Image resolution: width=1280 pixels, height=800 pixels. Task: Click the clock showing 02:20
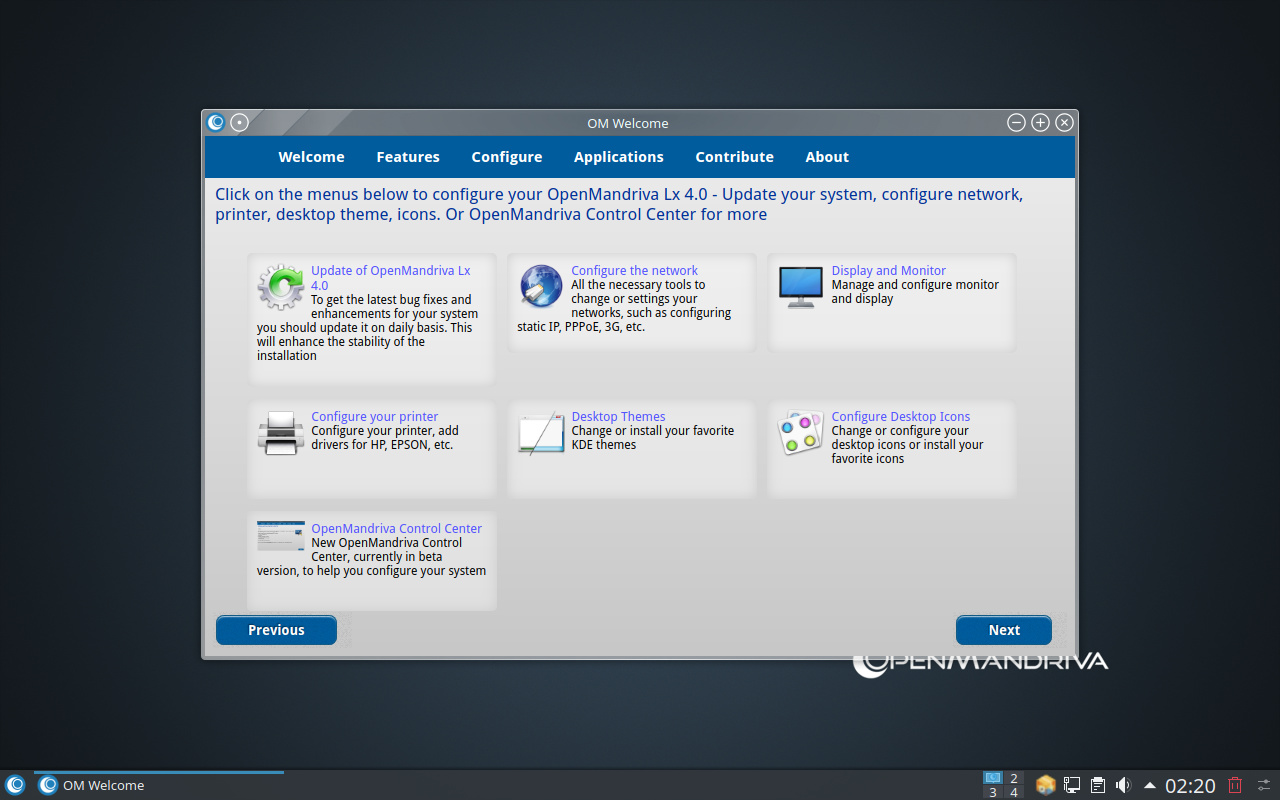tap(1190, 786)
